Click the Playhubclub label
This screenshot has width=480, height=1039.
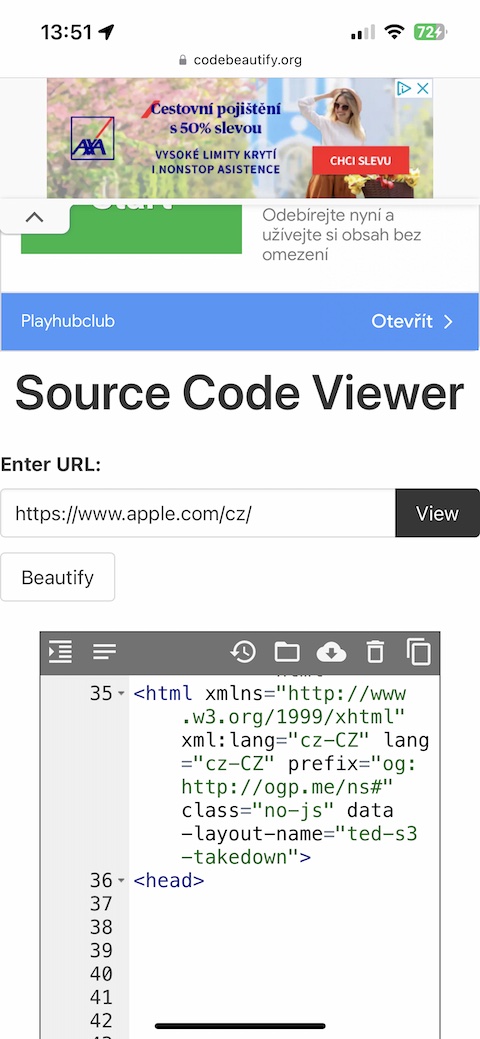(x=68, y=321)
